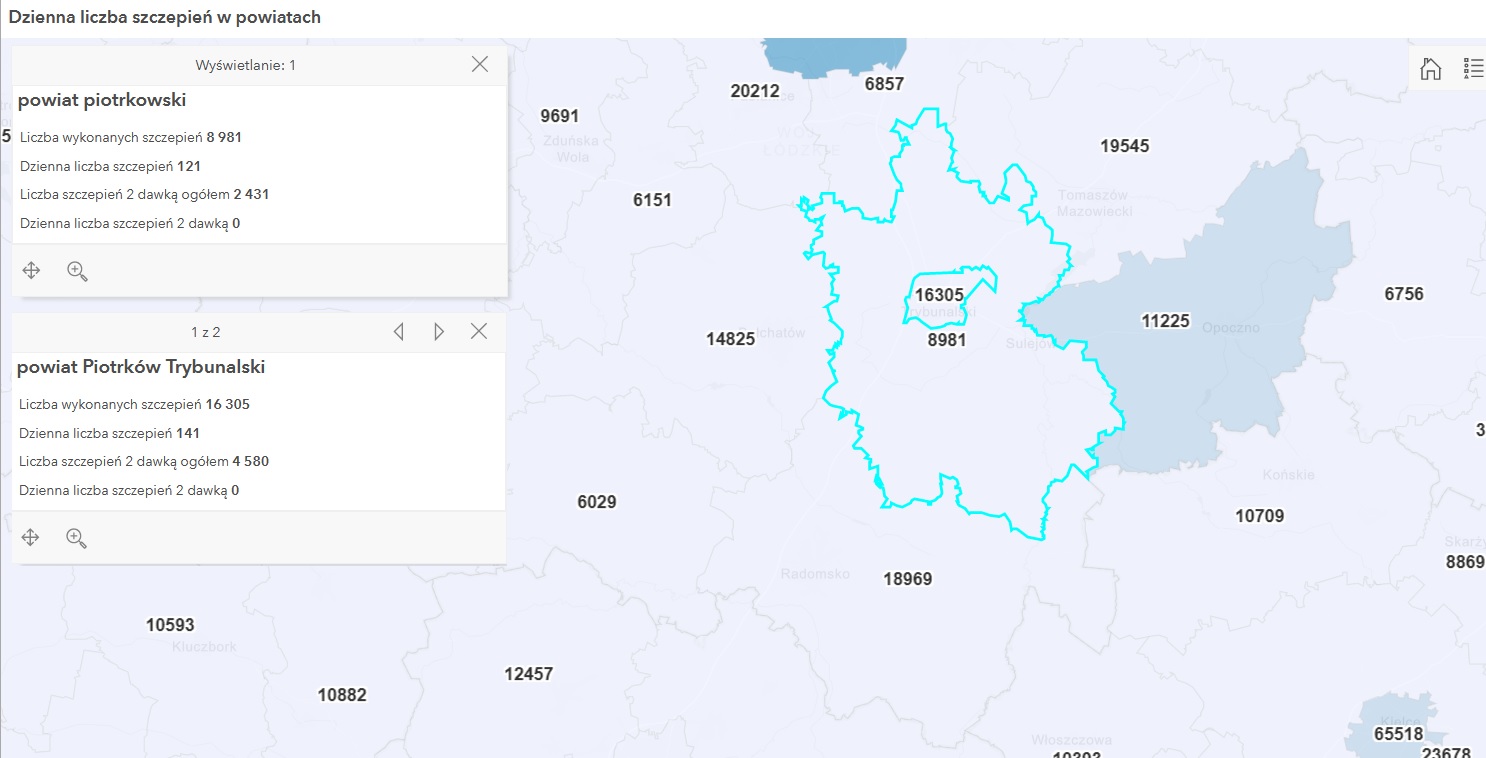This screenshot has height=758, width=1486.
Task: Click pan icon in powiat piotrkowski popup
Action: point(31,270)
